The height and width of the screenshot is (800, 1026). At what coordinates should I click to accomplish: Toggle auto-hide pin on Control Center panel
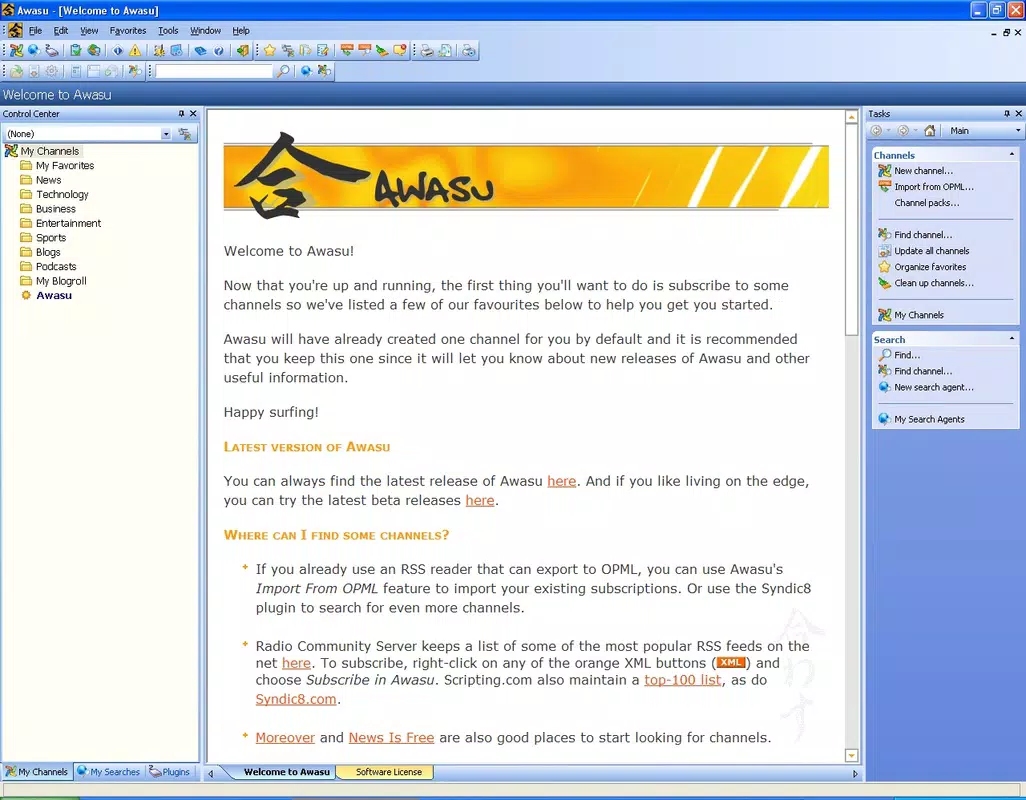click(181, 113)
